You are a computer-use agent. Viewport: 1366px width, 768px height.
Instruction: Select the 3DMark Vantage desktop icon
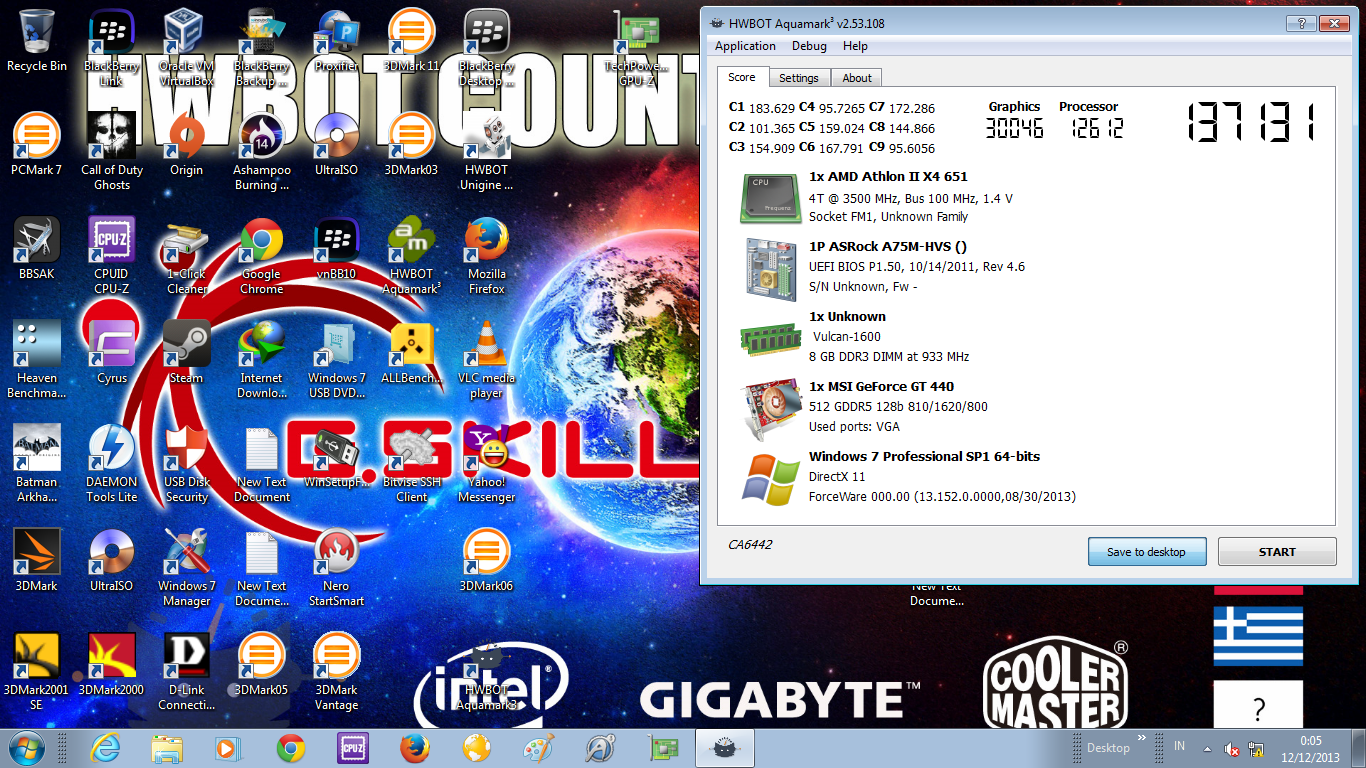[336, 671]
